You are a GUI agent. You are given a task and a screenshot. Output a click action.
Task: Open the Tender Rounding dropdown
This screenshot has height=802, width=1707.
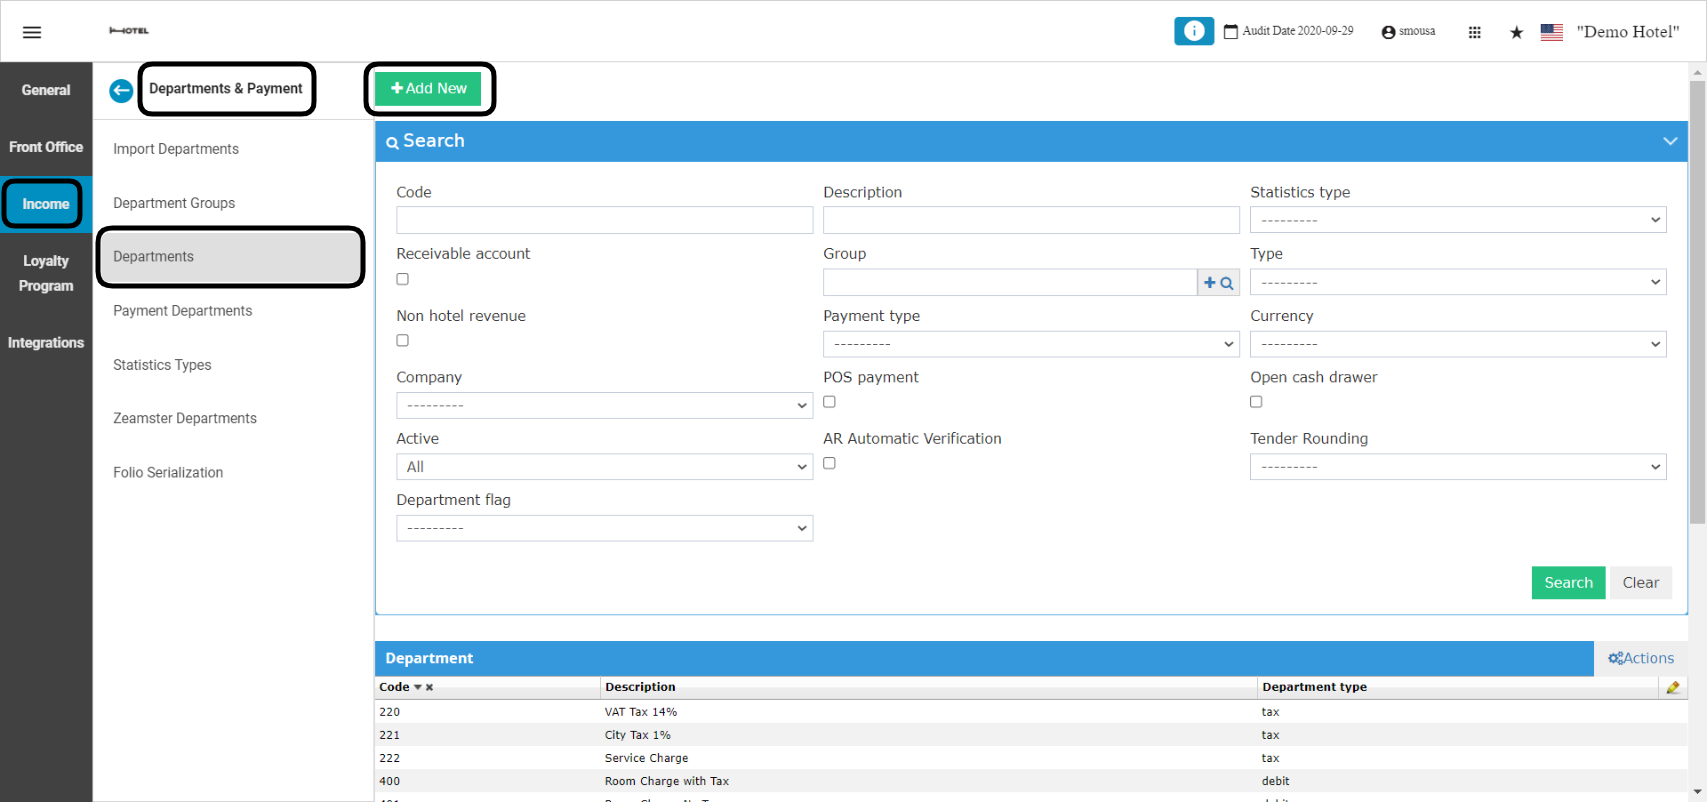pos(1458,467)
